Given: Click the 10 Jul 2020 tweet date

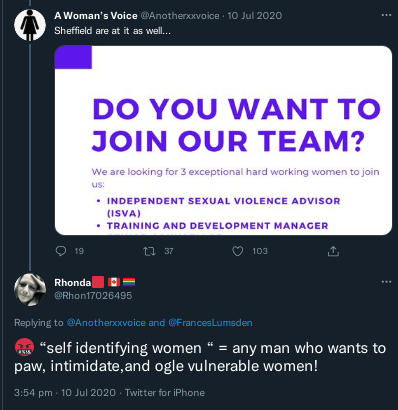Looking at the screenshot, I should coord(255,16).
